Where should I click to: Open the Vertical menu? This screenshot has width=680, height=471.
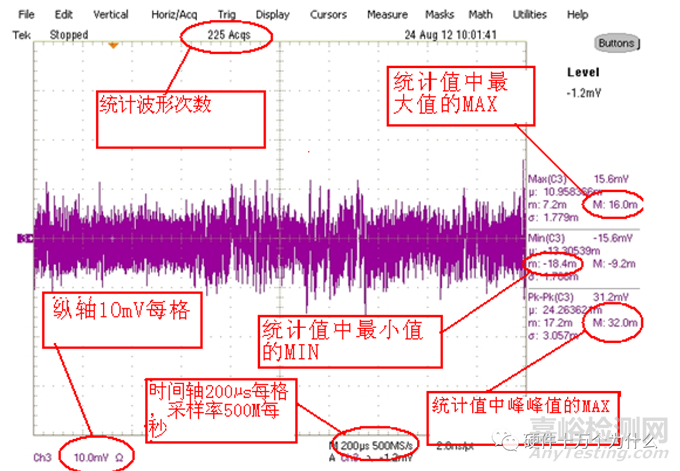110,16
